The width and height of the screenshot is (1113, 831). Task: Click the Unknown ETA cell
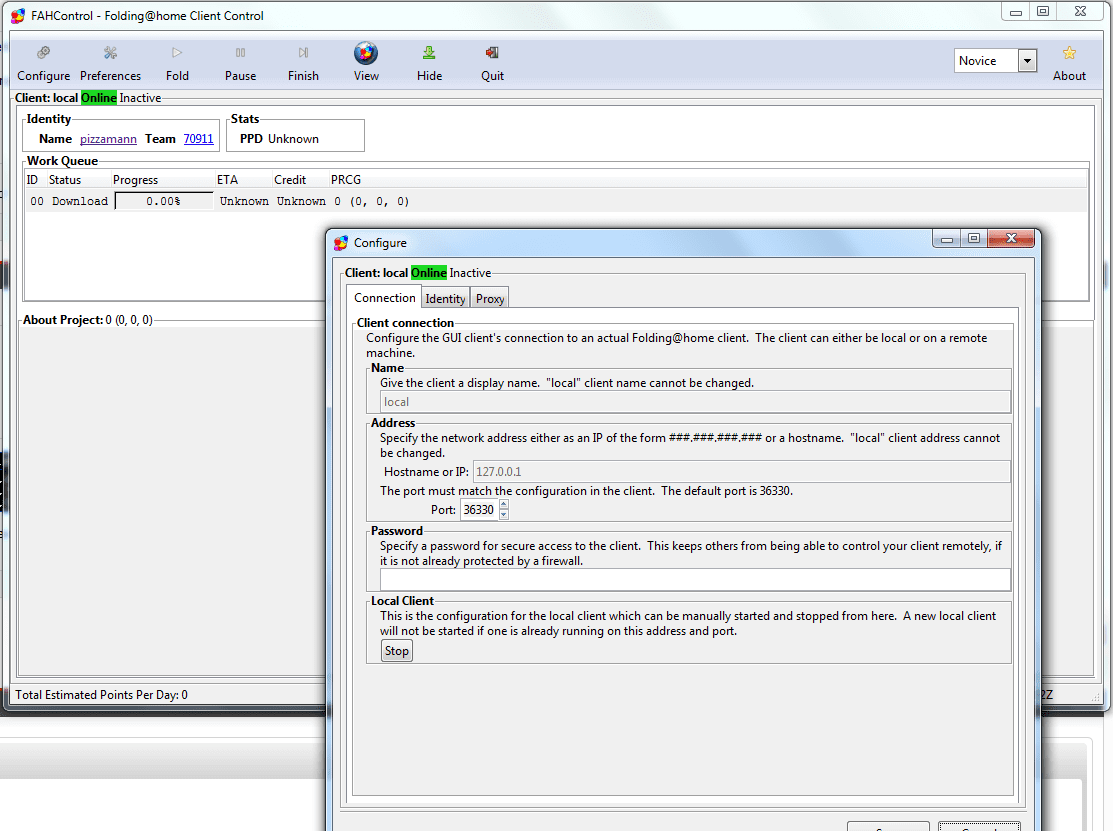click(x=244, y=202)
